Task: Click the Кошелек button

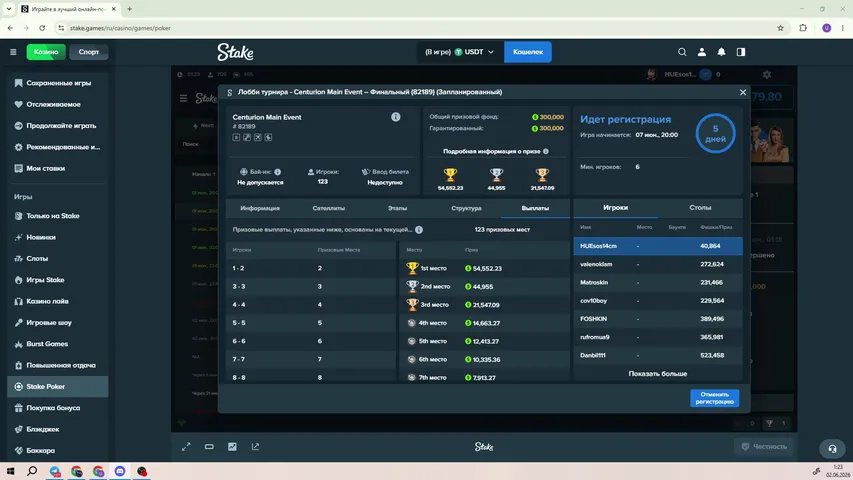Action: coord(528,52)
